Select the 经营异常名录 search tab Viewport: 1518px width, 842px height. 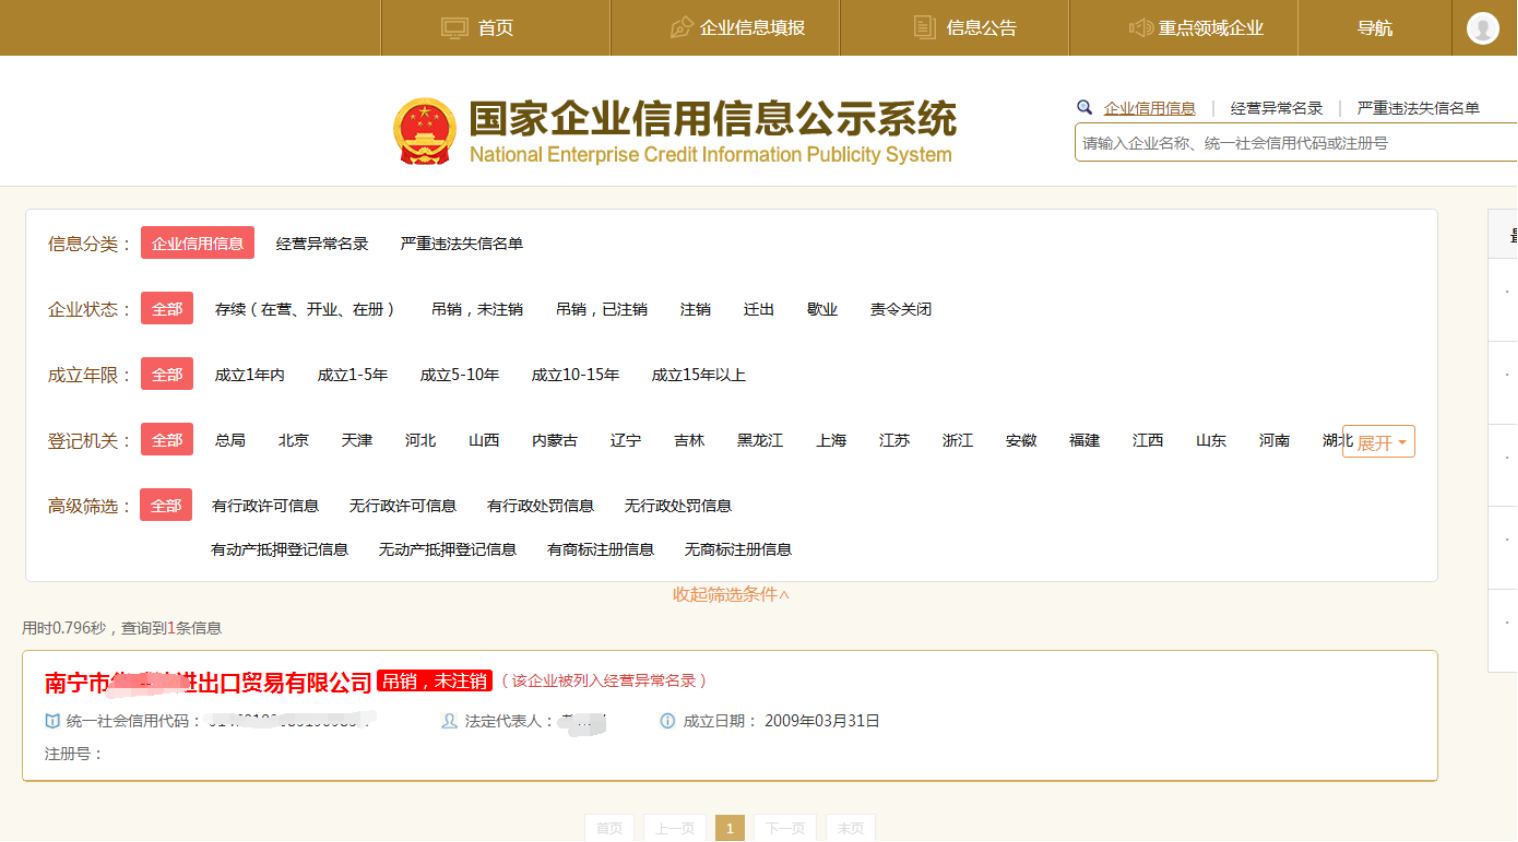(1276, 108)
